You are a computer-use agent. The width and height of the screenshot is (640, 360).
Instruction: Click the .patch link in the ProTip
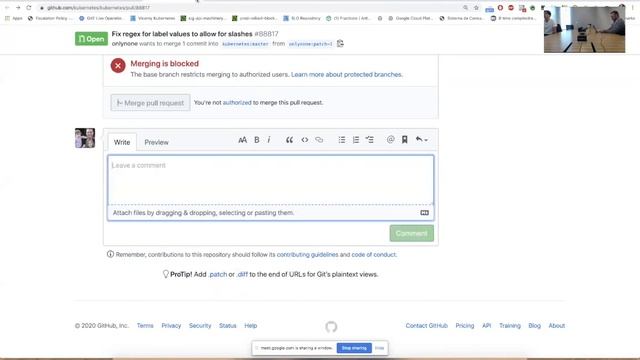point(218,275)
